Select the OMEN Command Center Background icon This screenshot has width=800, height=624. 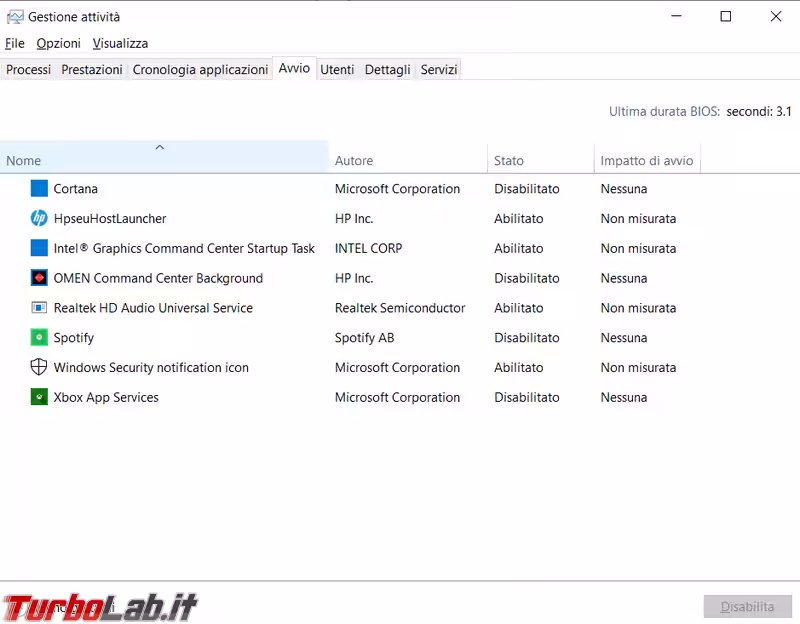[39, 278]
